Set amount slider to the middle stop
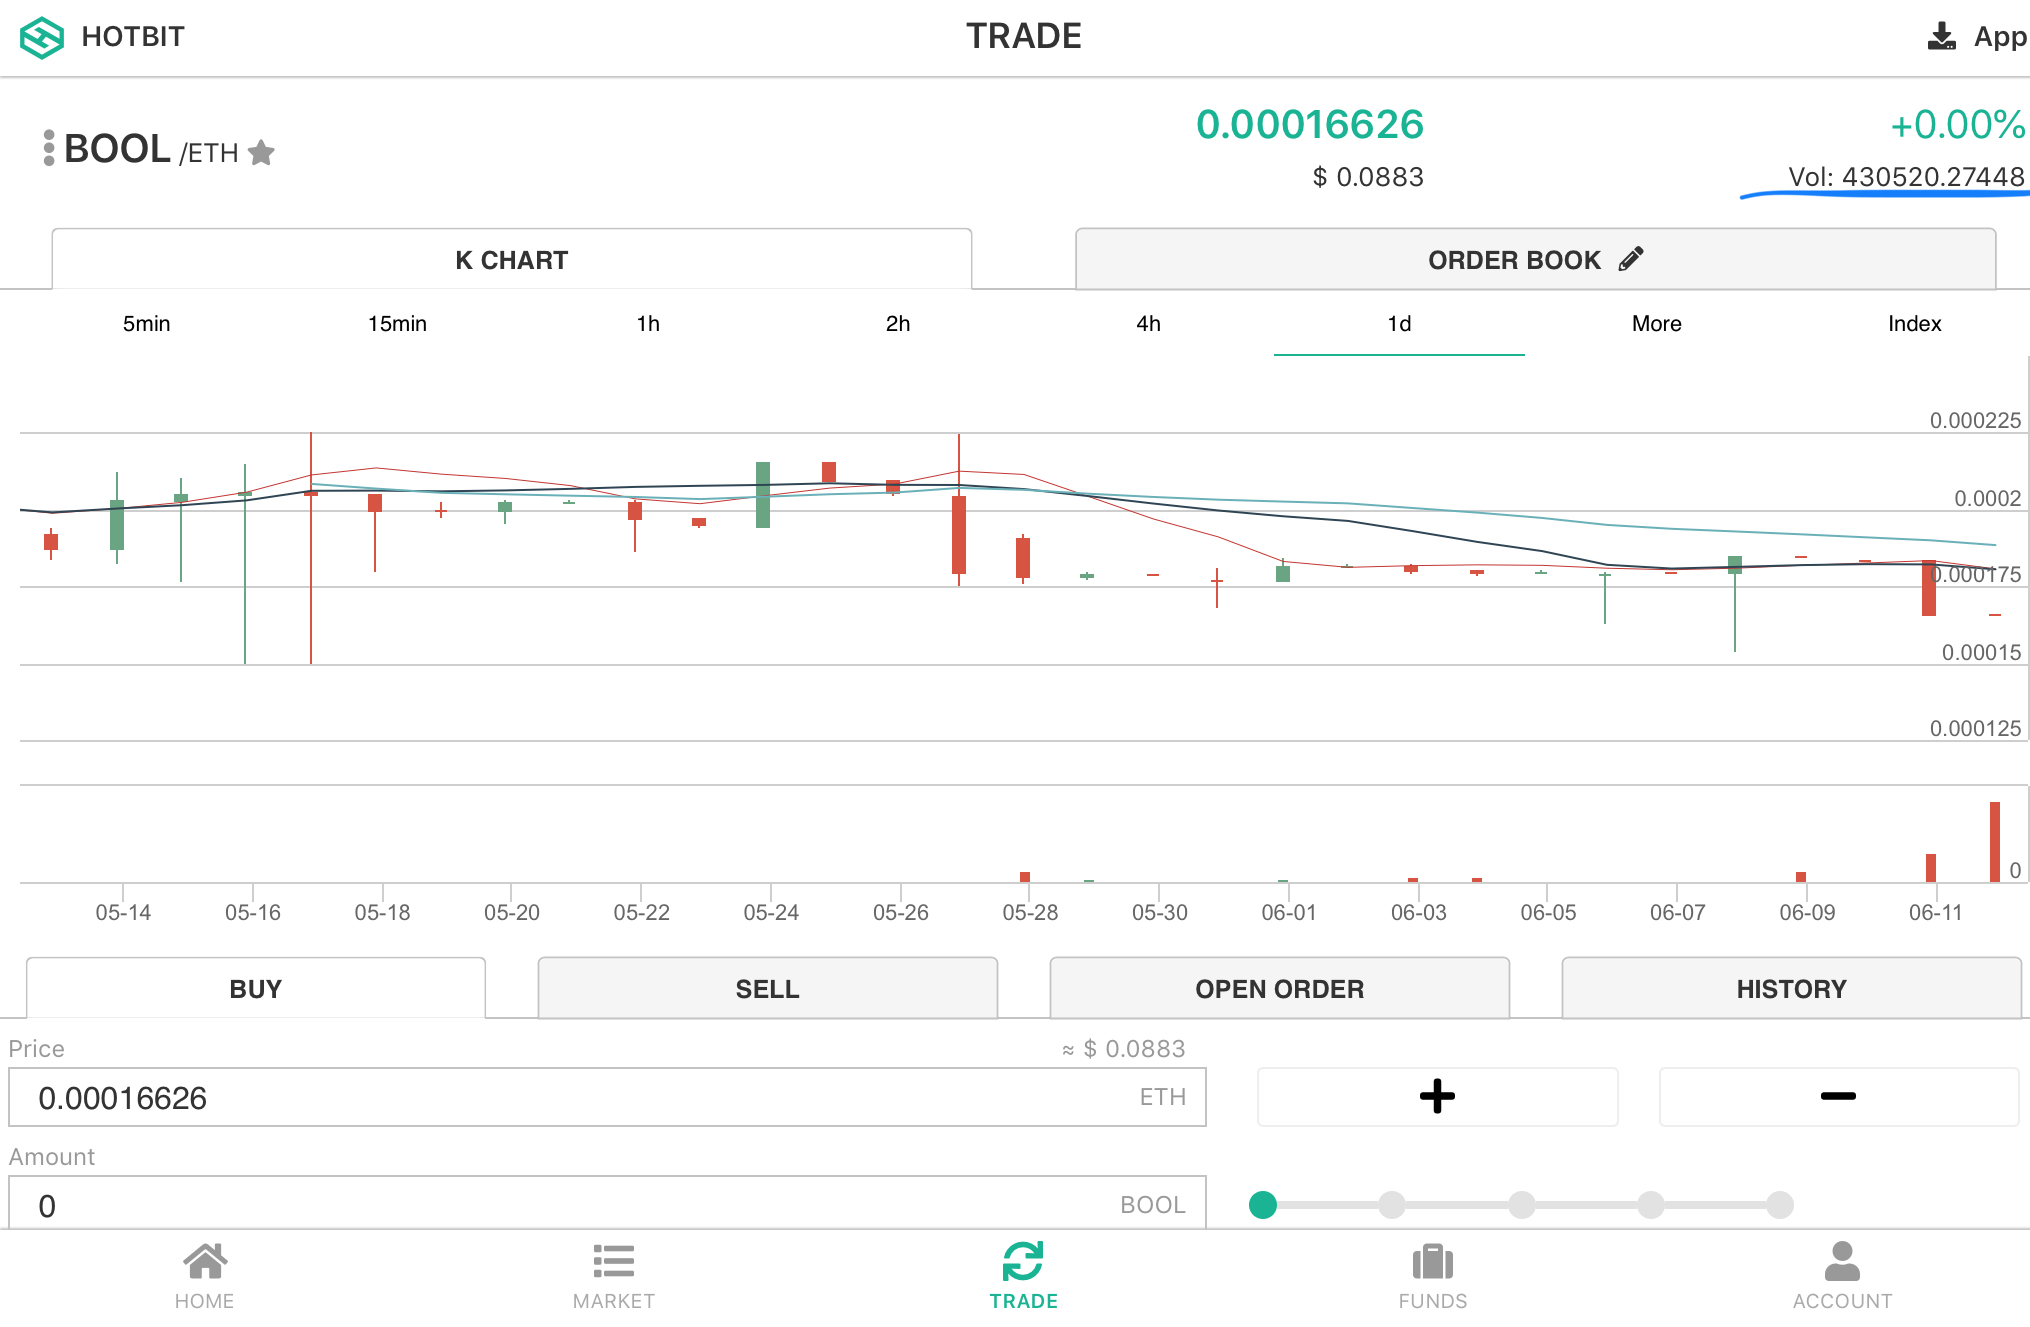Viewport: 2030px width, 1327px height. coord(1522,1205)
